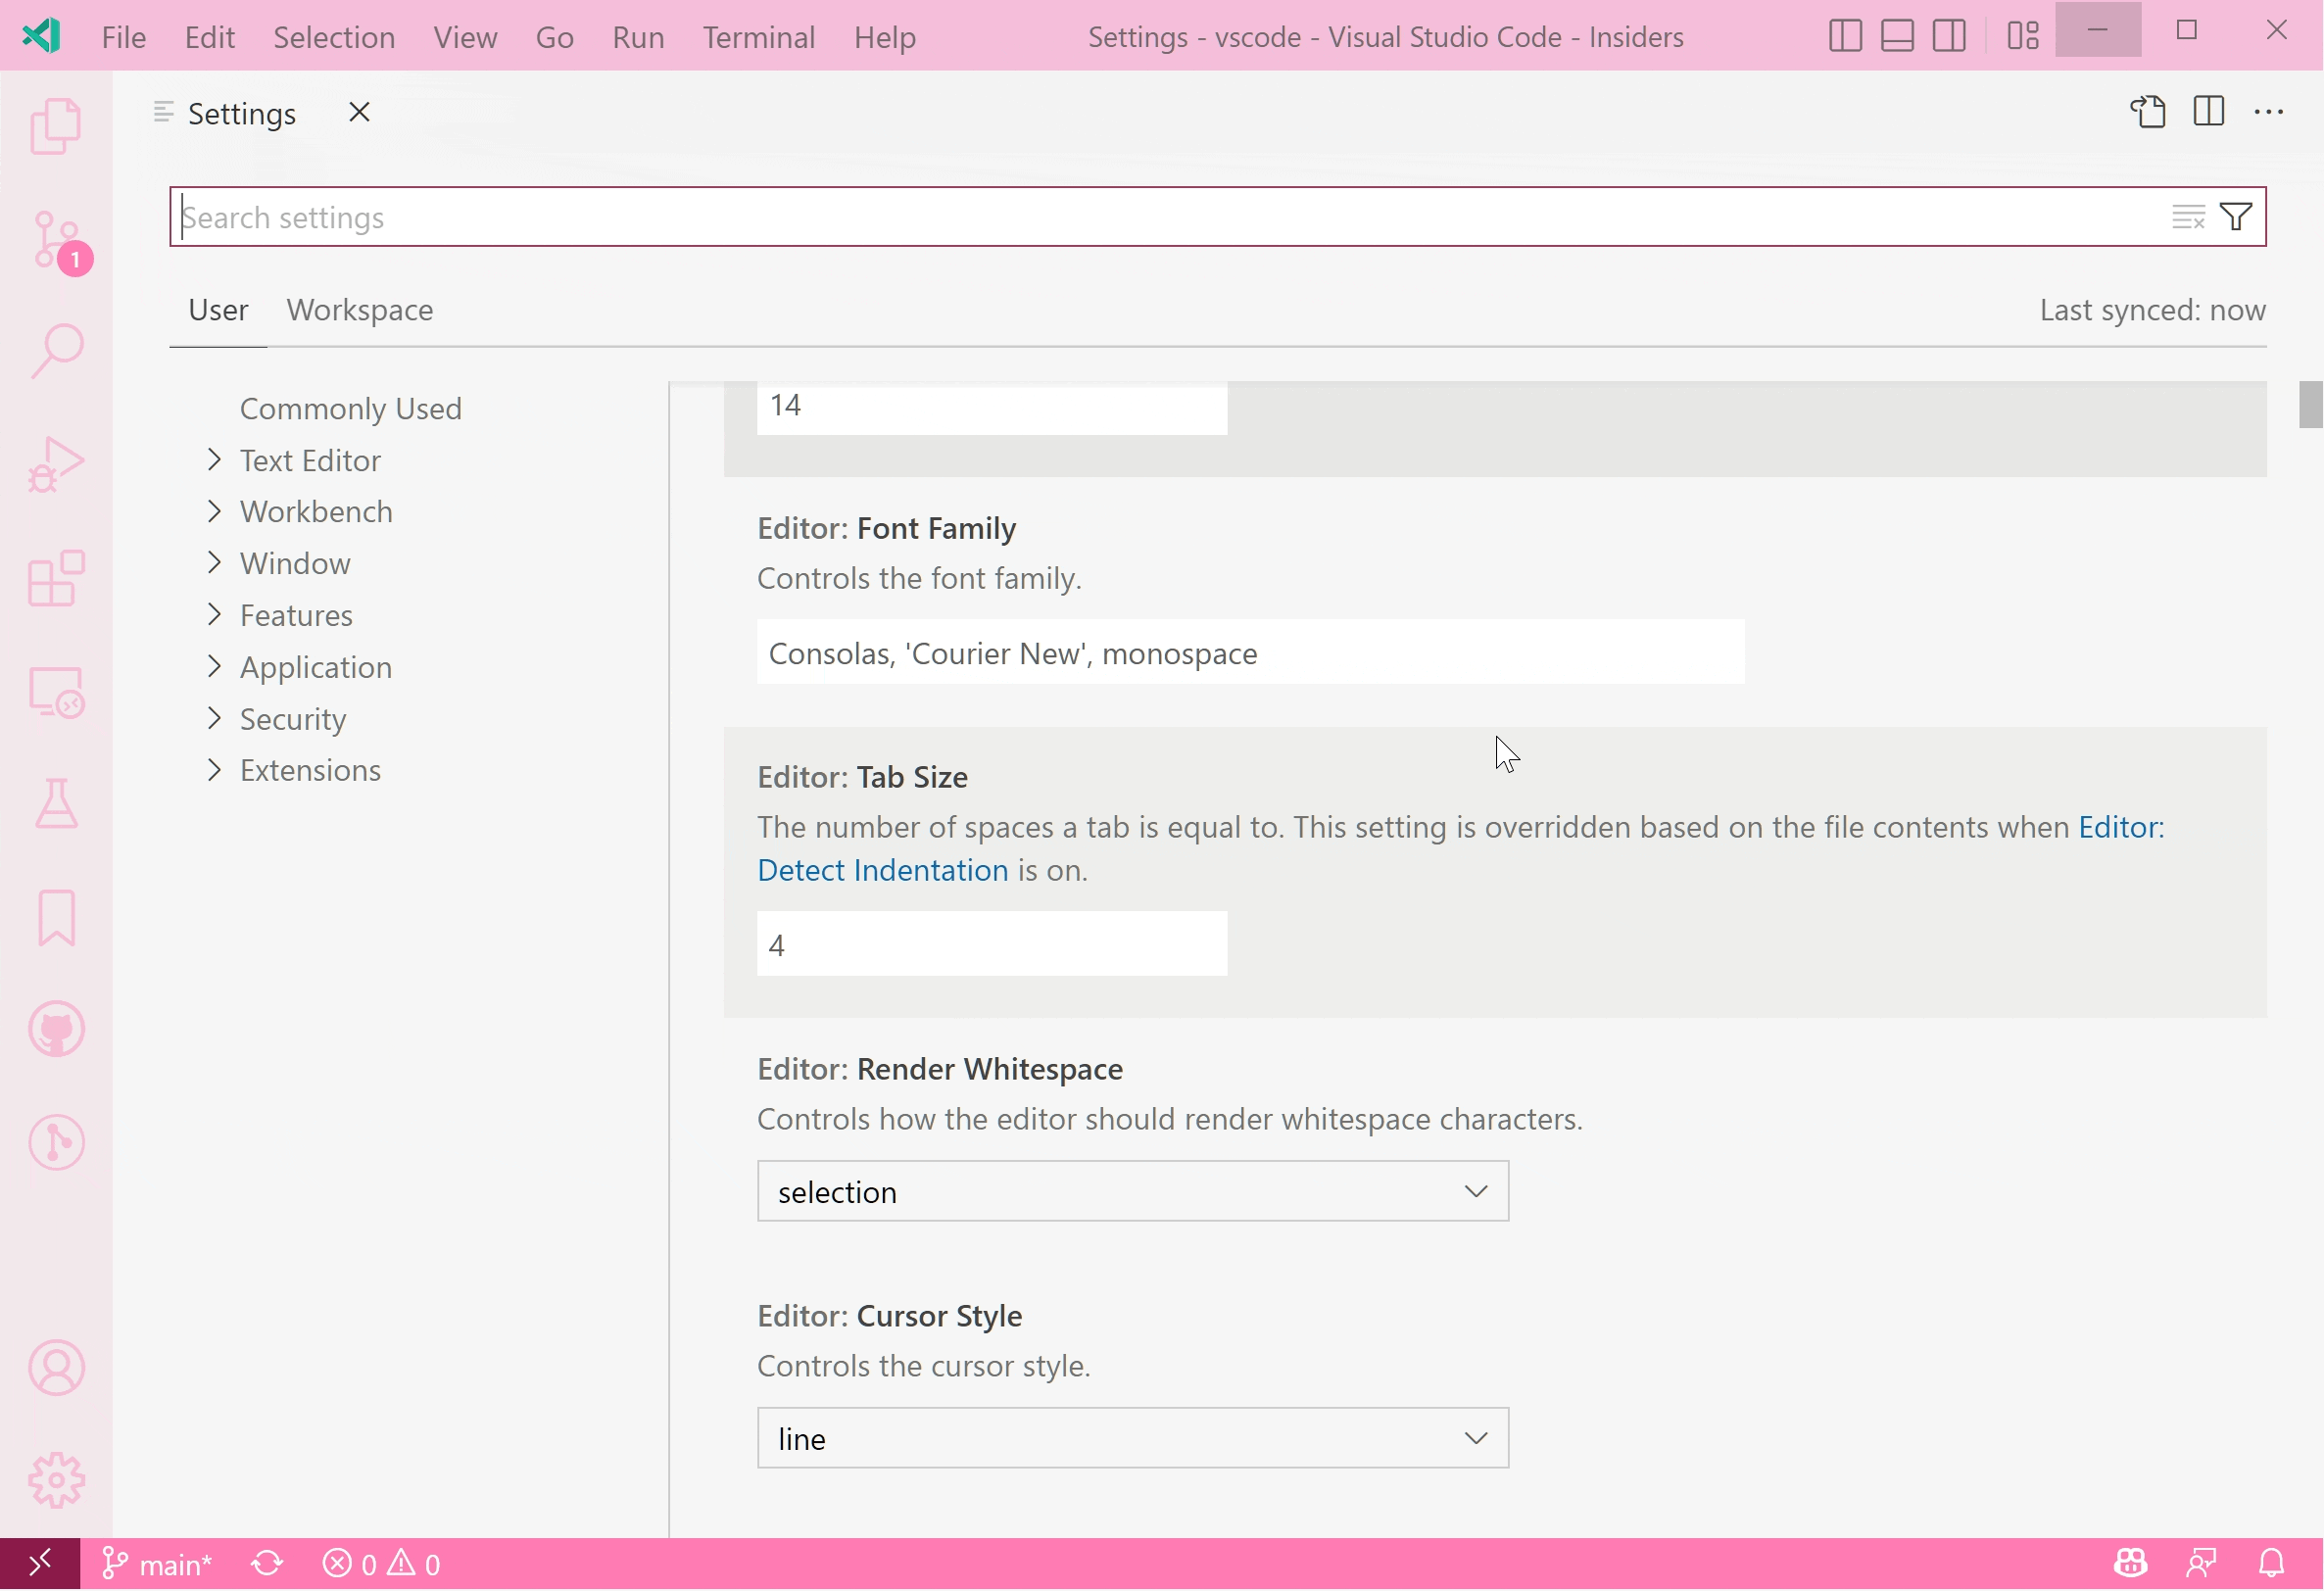Screen dimensions: 2324x1591
Task: Click the Editor Detect Indentation link
Action: [883, 869]
